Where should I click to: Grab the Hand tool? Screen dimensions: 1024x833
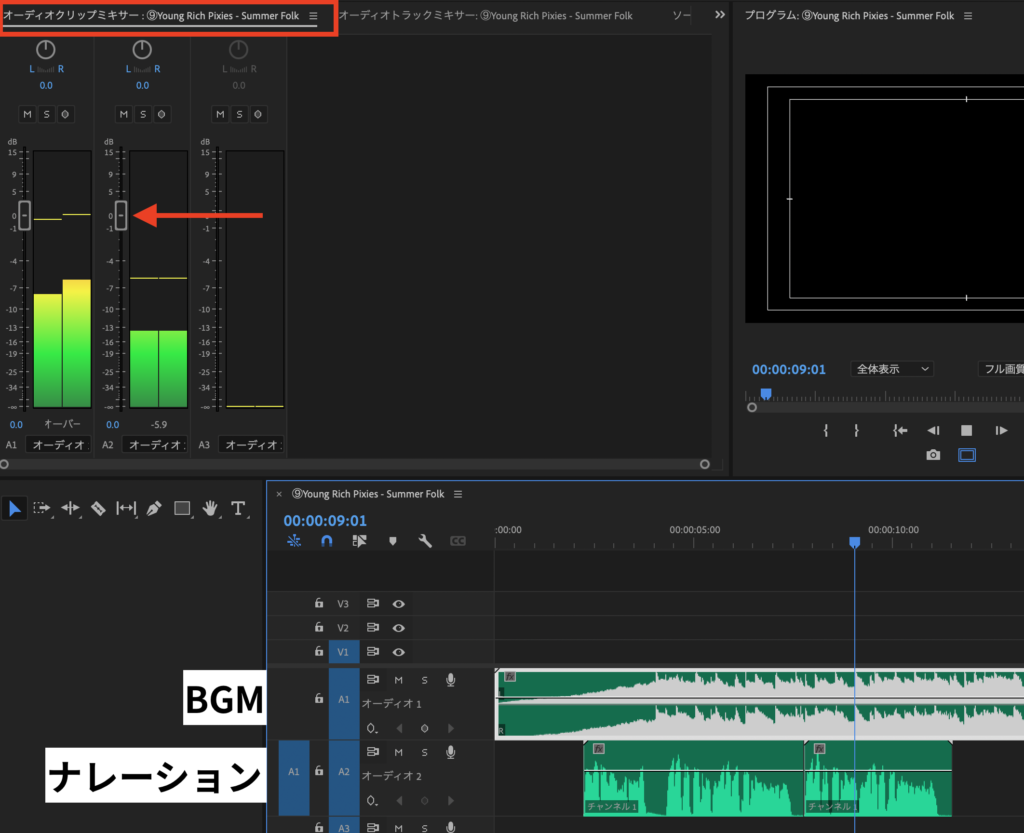coord(210,508)
